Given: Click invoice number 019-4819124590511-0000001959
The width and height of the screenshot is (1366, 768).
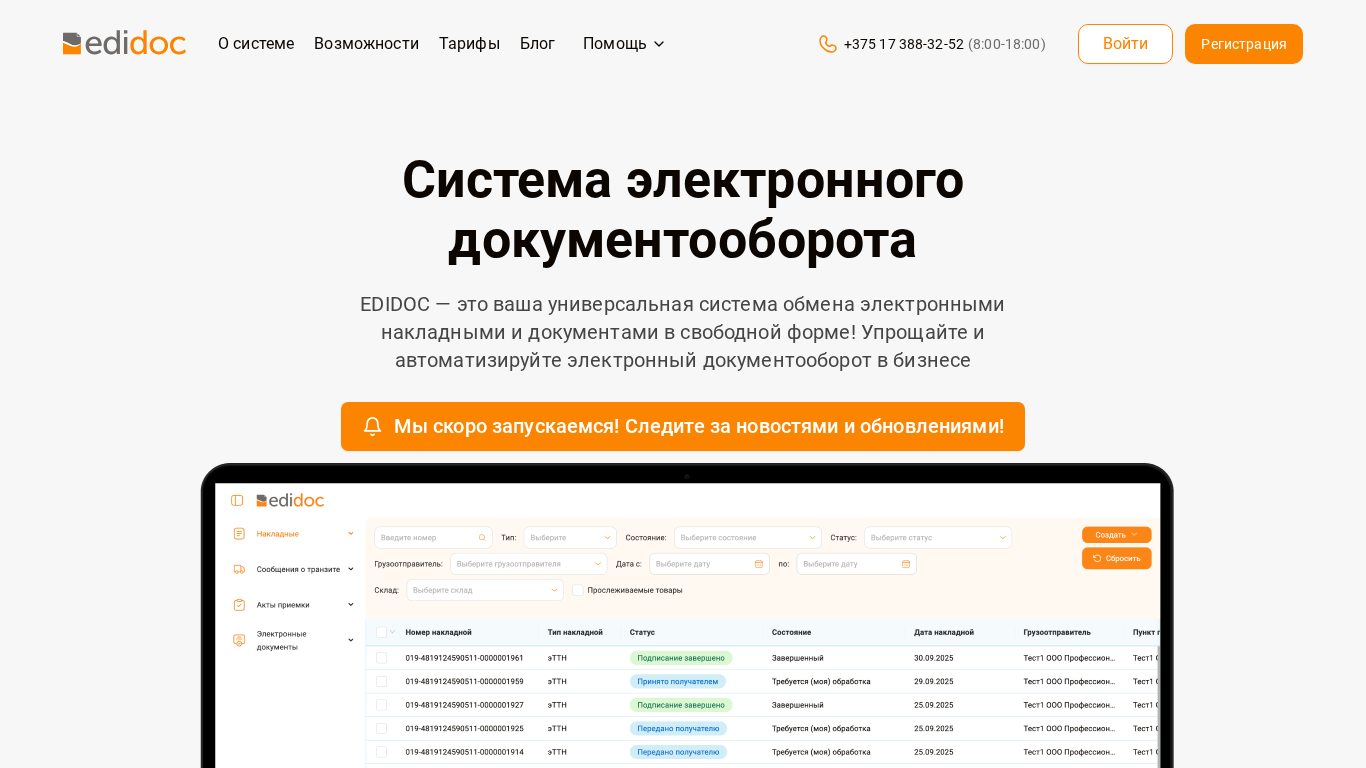Looking at the screenshot, I should click(x=464, y=681).
